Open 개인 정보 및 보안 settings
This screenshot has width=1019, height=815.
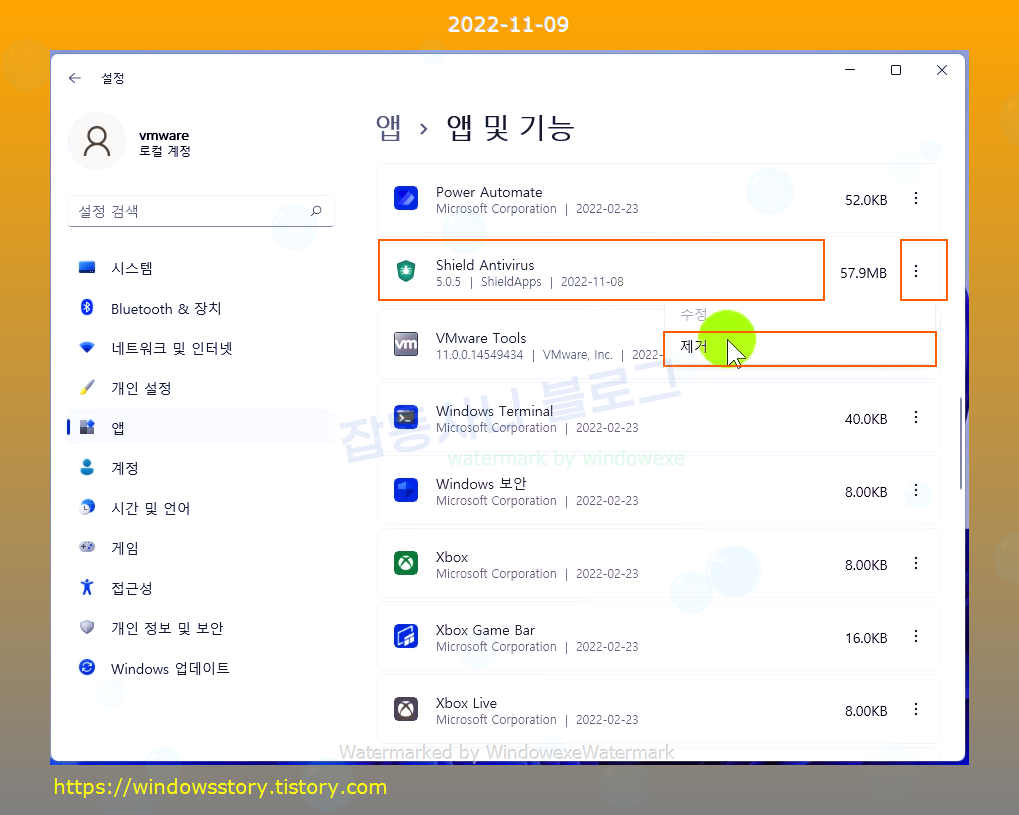click(201, 628)
